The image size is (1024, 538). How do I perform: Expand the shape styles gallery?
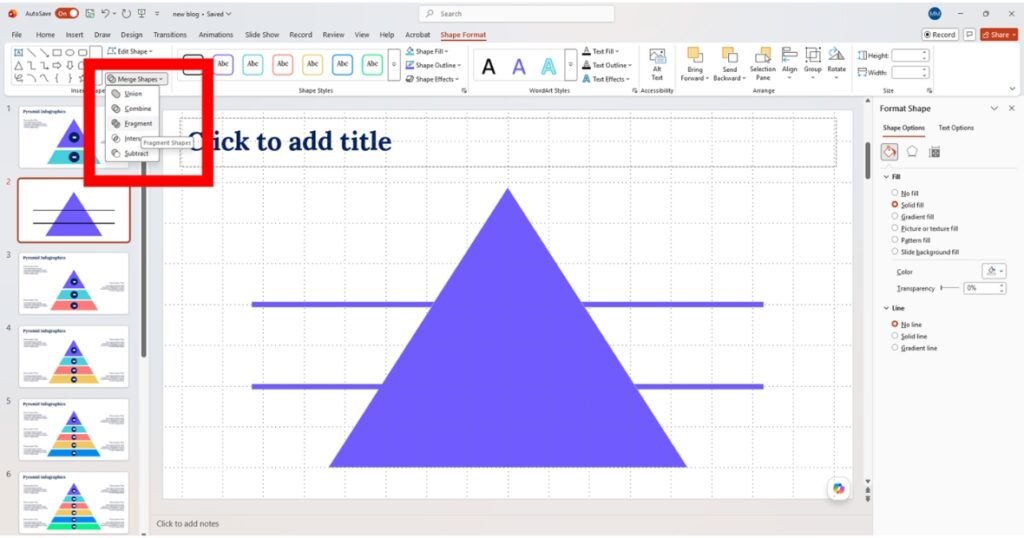coord(394,65)
